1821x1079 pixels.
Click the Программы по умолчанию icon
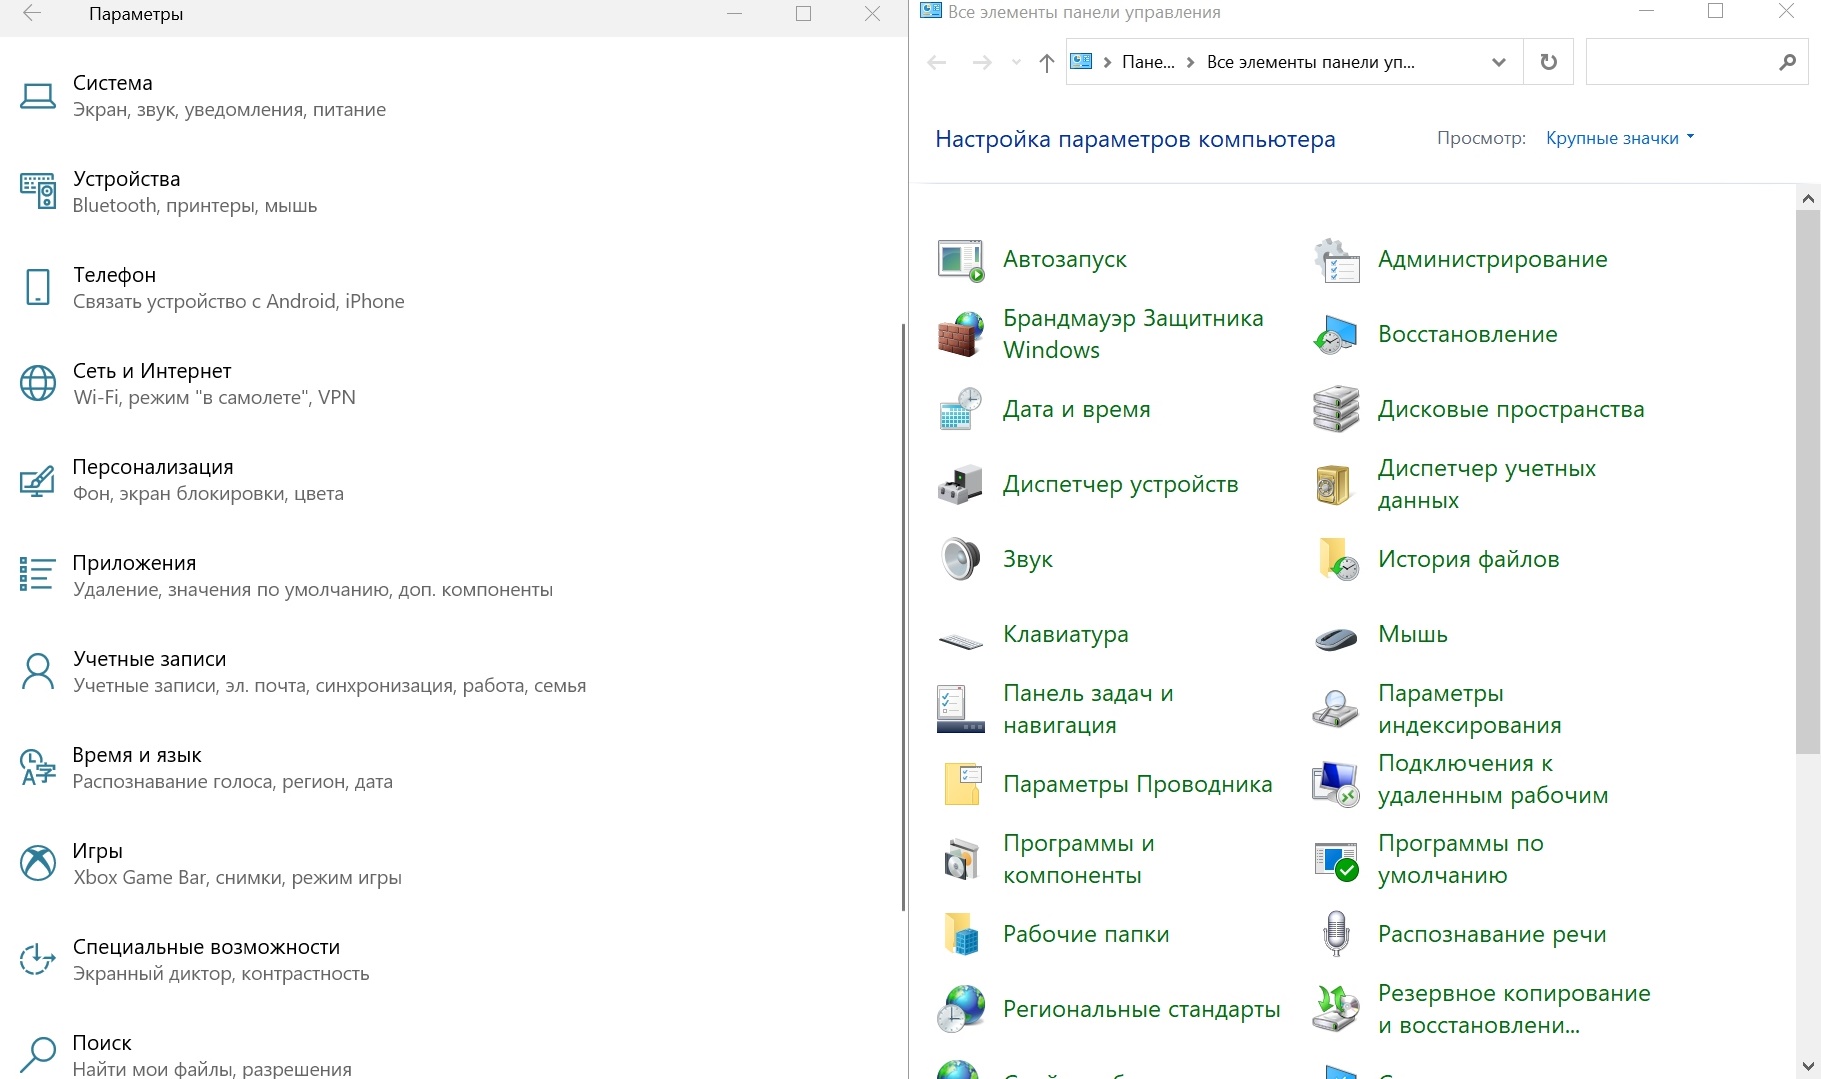point(1336,861)
